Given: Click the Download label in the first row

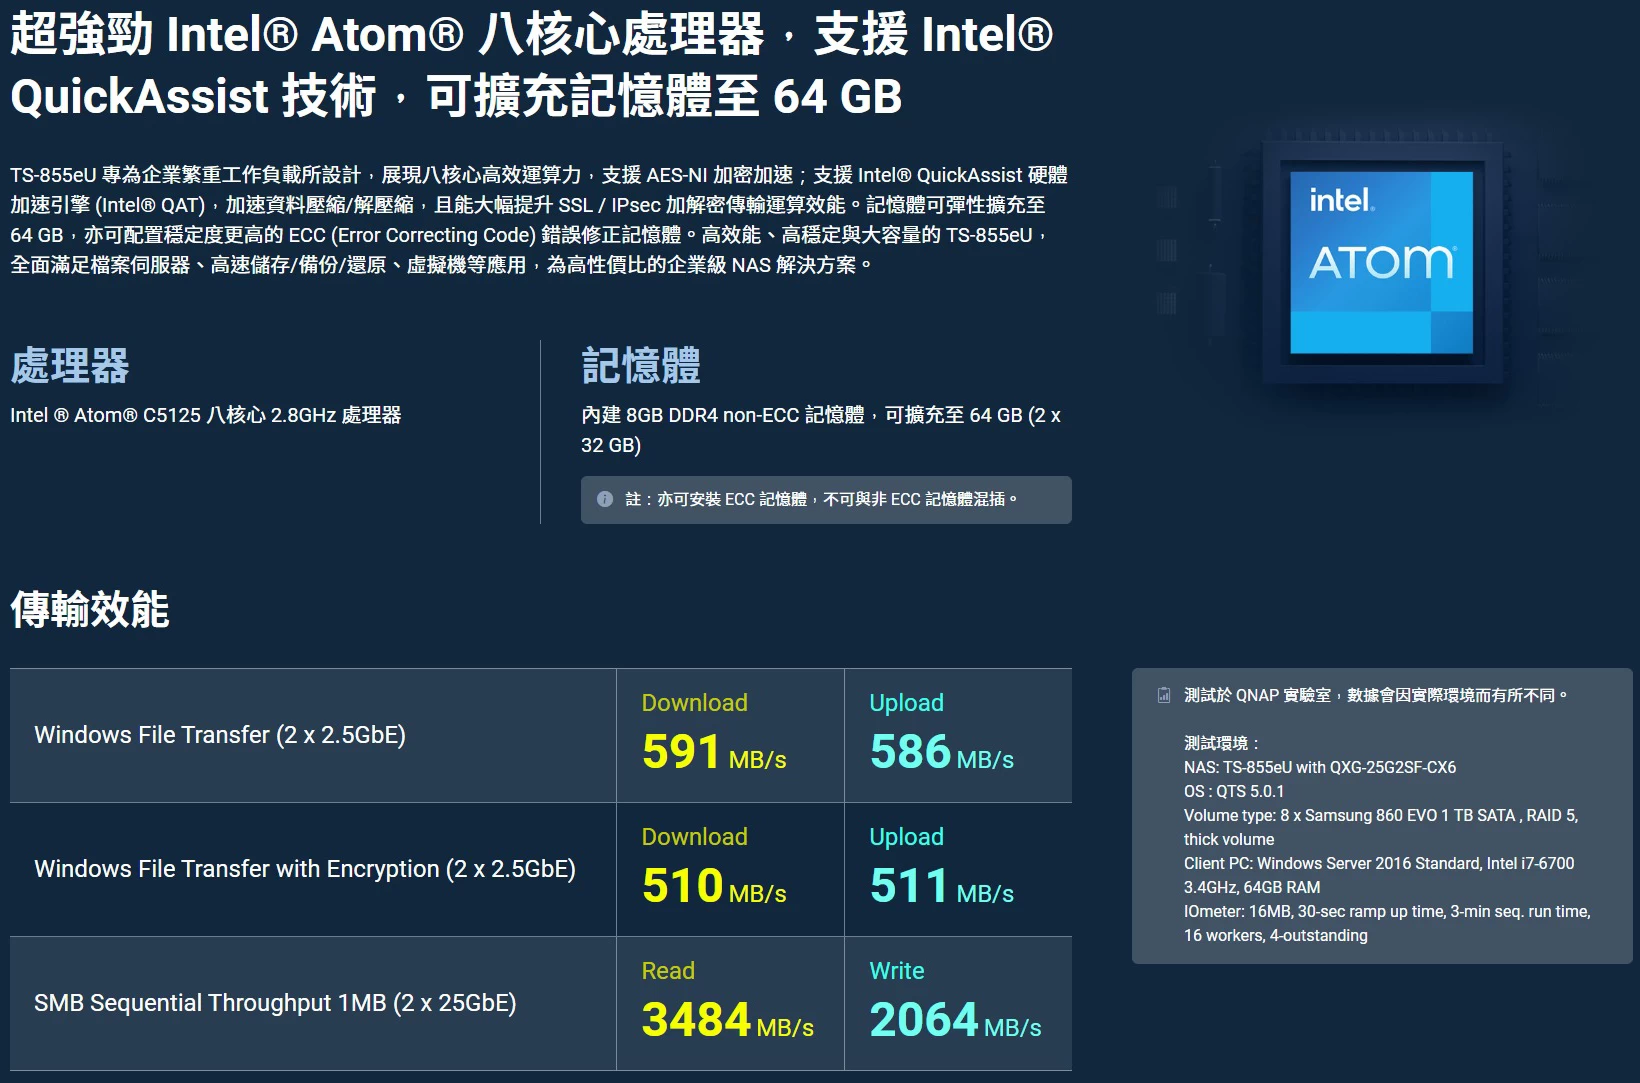Looking at the screenshot, I should click(x=695, y=703).
